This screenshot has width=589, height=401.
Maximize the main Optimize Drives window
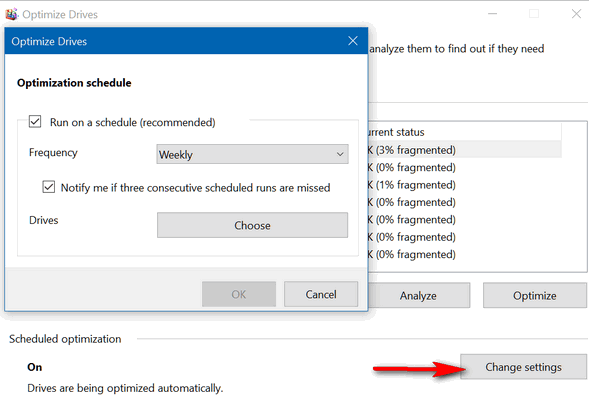pos(534,14)
